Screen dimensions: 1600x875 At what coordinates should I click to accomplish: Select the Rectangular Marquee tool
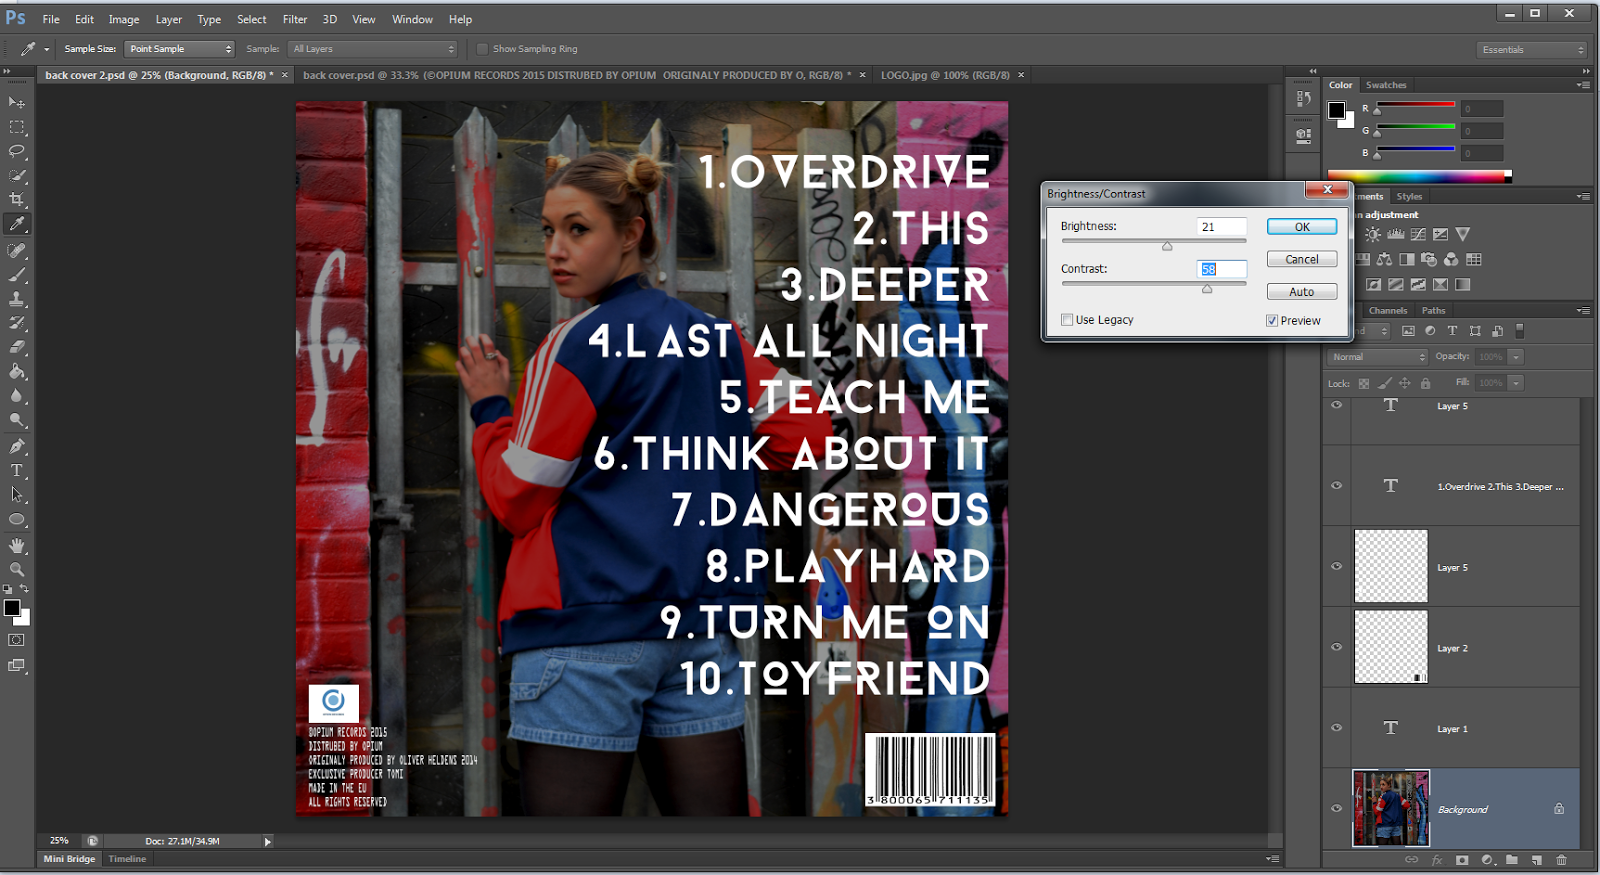[17, 127]
